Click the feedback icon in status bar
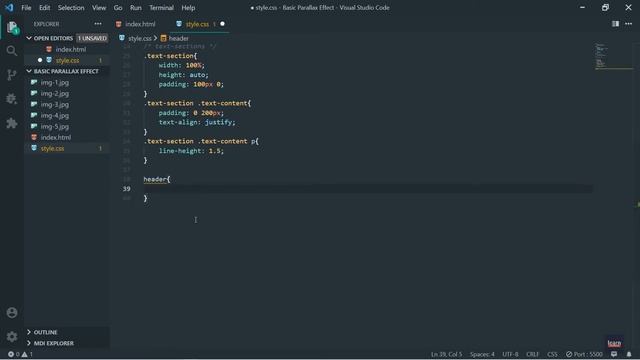Viewport: 640px width, 360px height. (x=614, y=354)
